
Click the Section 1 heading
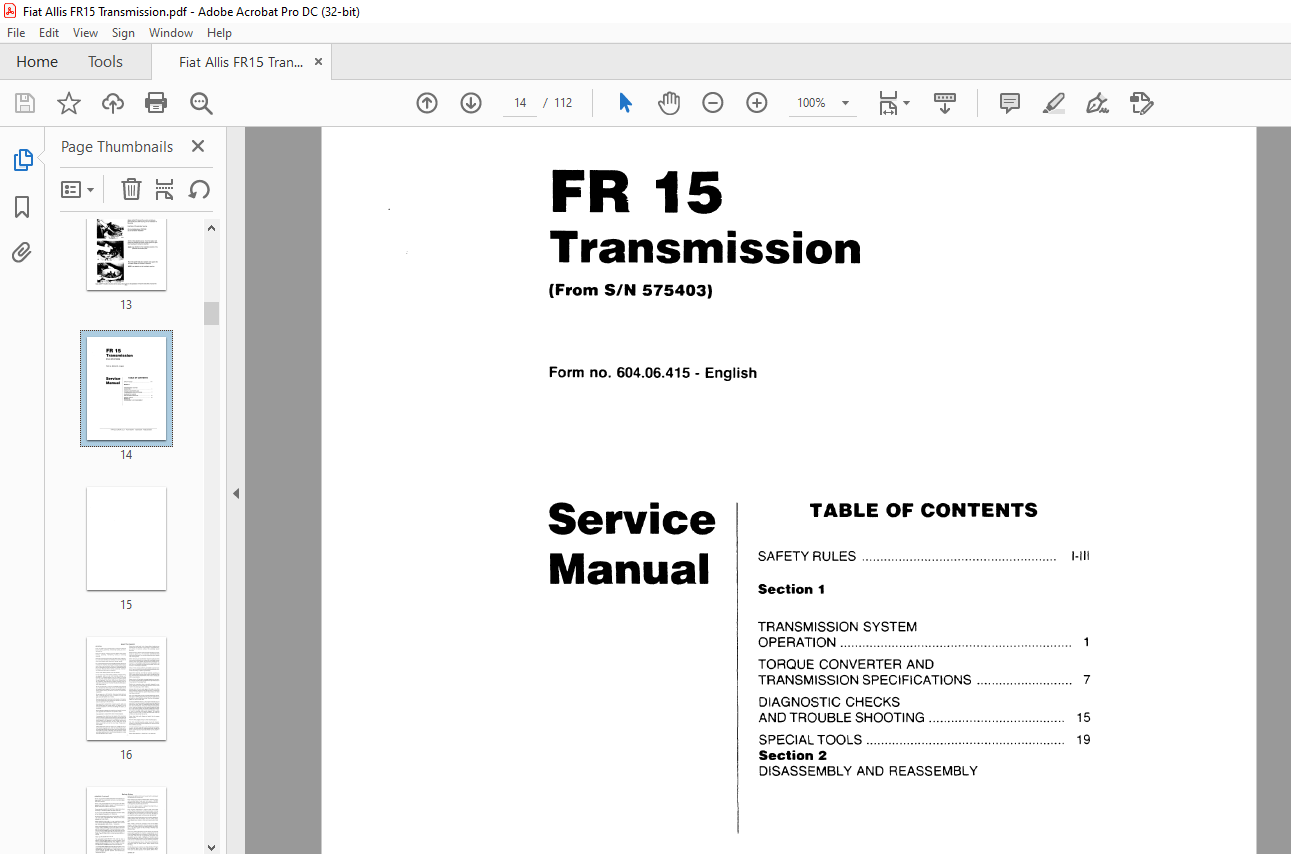click(791, 589)
